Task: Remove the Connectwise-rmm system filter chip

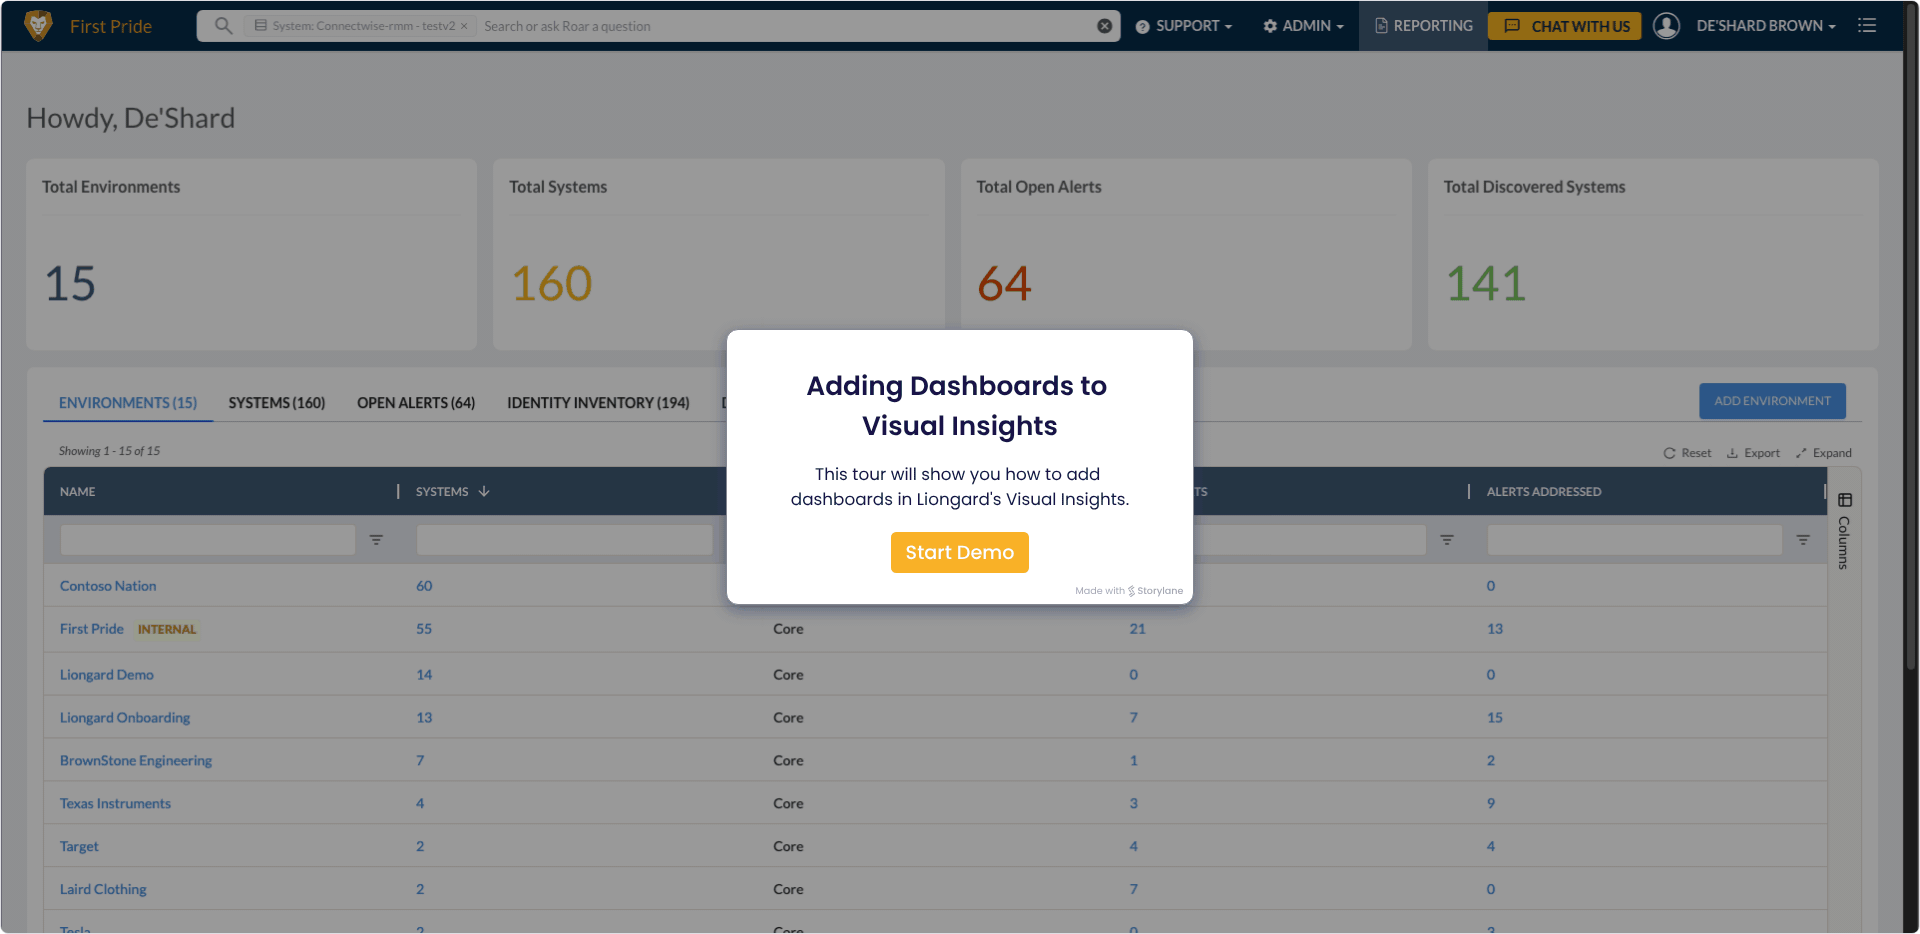Action: (464, 26)
